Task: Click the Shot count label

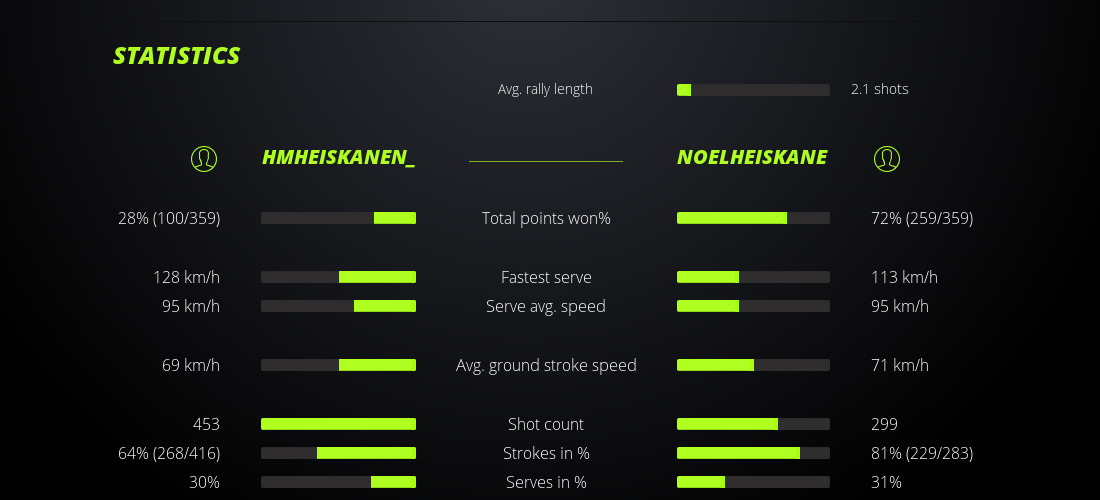Action: click(x=546, y=424)
